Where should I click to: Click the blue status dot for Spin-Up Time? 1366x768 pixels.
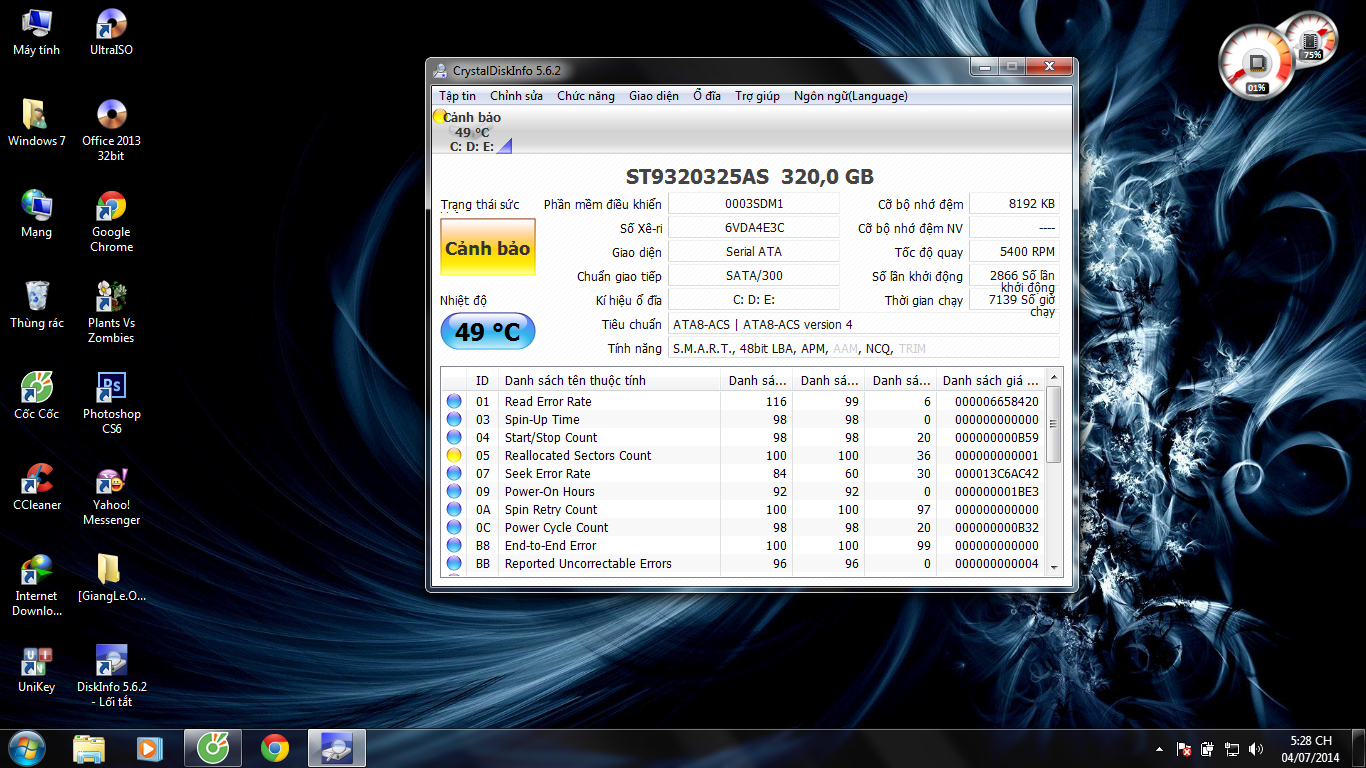[x=454, y=419]
